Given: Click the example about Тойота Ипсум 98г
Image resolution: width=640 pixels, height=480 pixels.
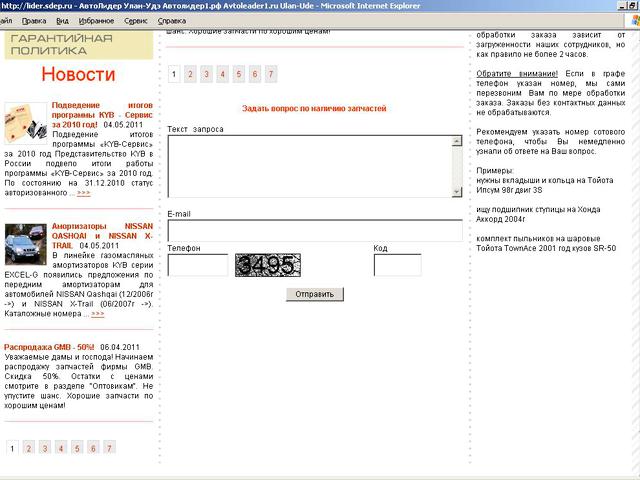Looking at the screenshot, I should pos(544,185).
